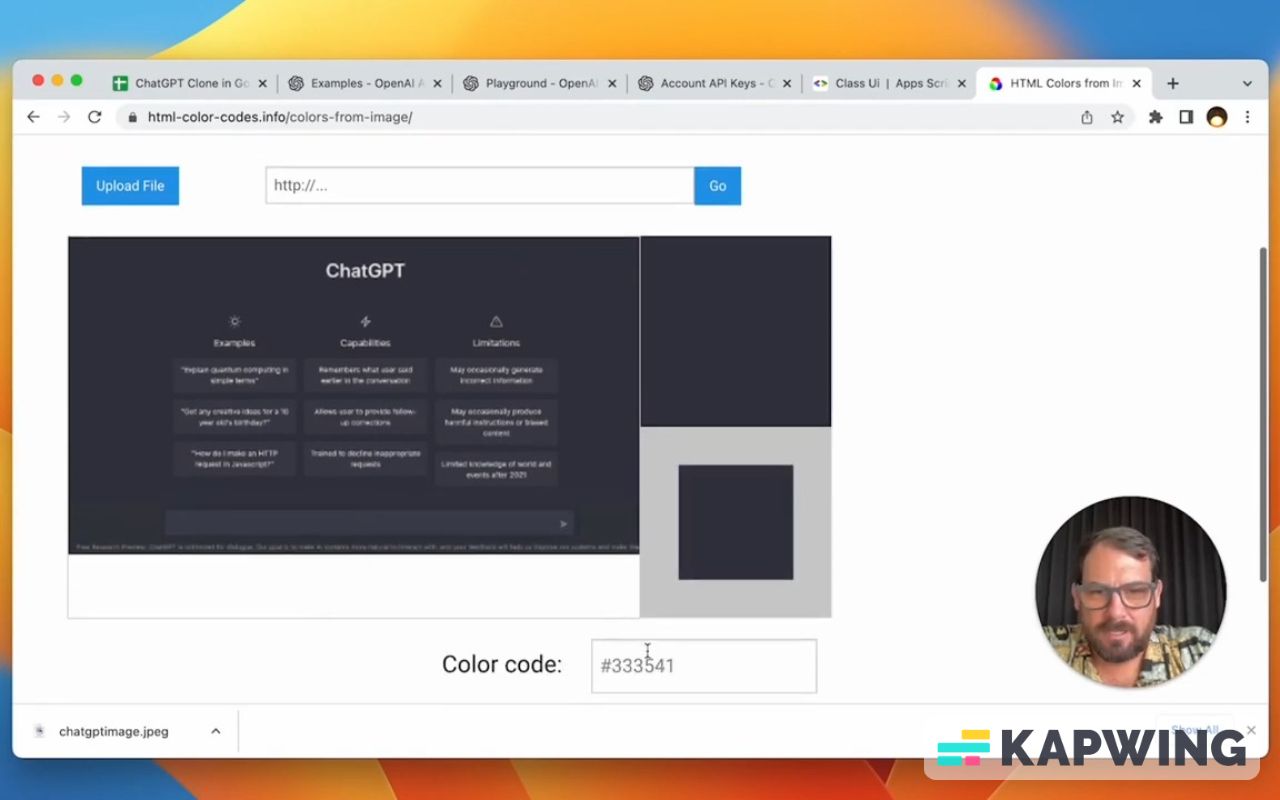Open the tab search chevron
Viewport: 1280px width, 800px height.
coord(1247,83)
